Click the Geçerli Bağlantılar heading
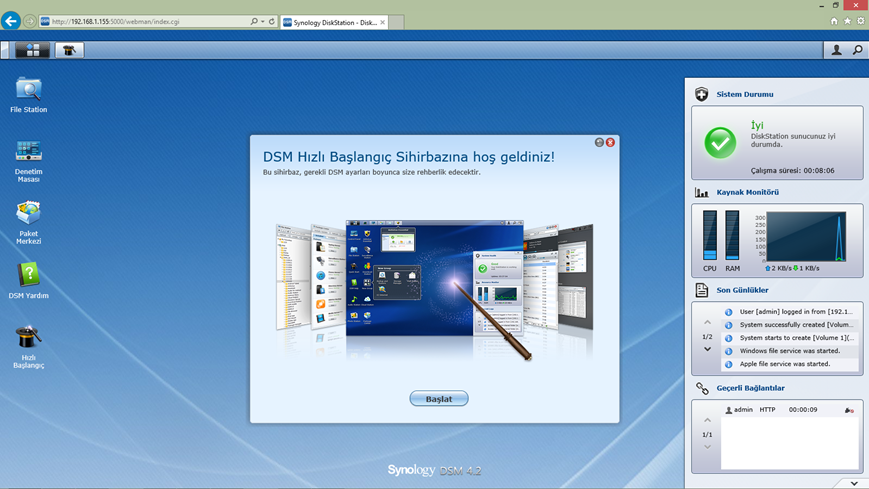Image resolution: width=869 pixels, height=489 pixels. point(750,388)
